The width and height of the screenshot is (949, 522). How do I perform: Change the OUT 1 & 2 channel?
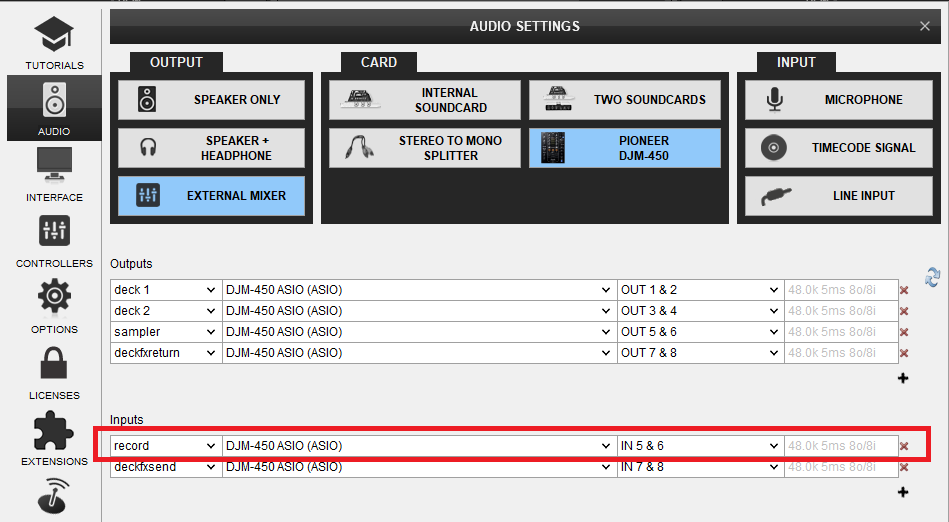(x=700, y=290)
